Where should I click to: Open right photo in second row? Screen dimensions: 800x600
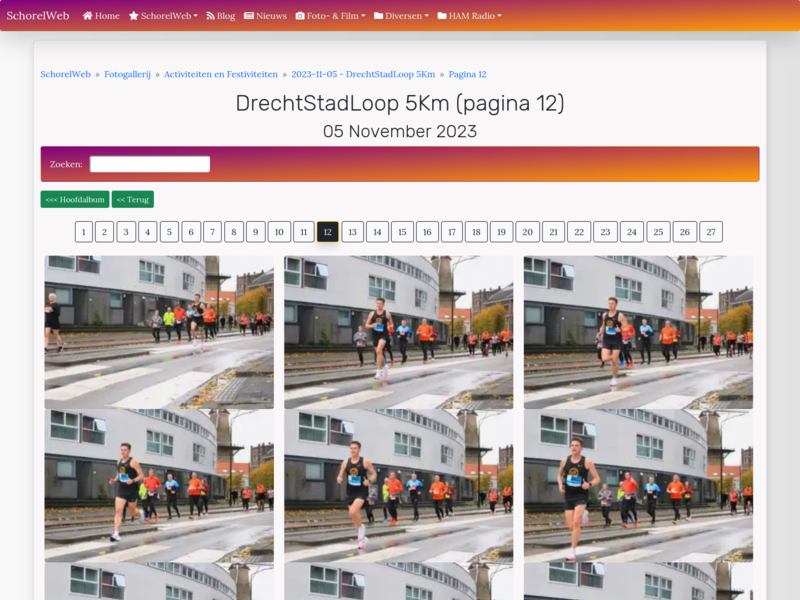point(638,486)
